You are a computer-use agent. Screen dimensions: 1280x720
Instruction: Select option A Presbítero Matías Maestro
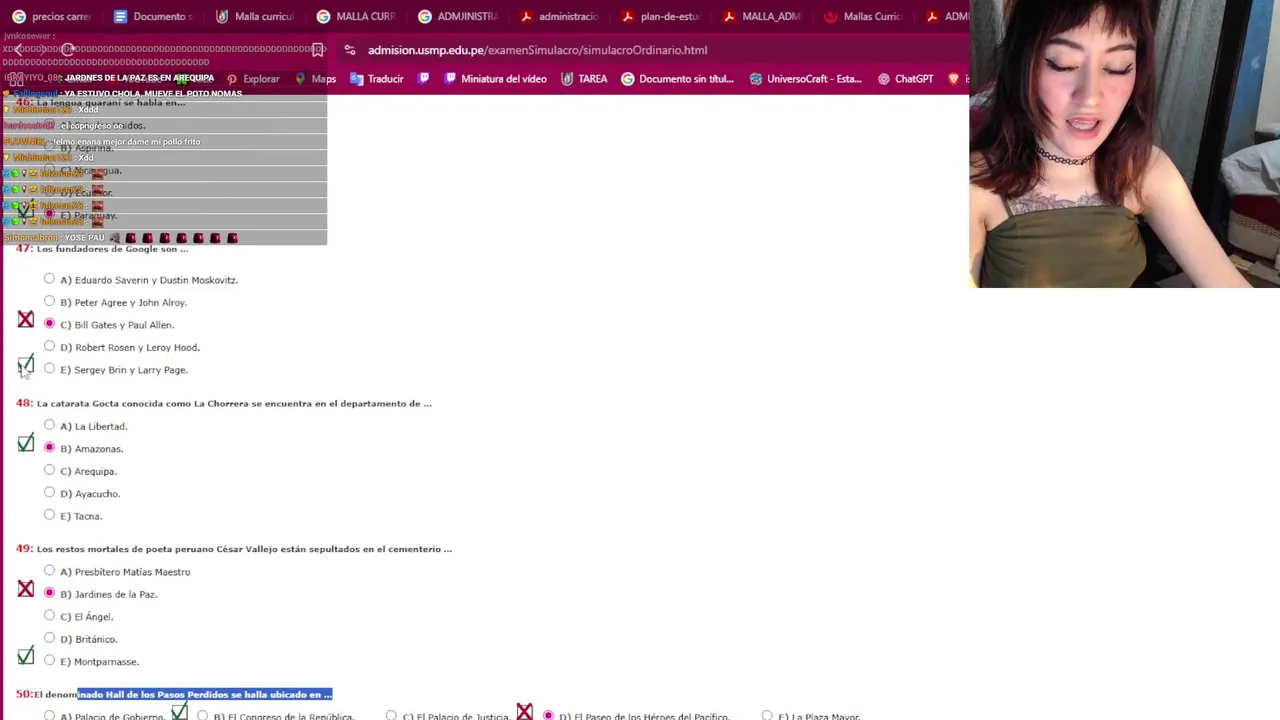pos(49,571)
